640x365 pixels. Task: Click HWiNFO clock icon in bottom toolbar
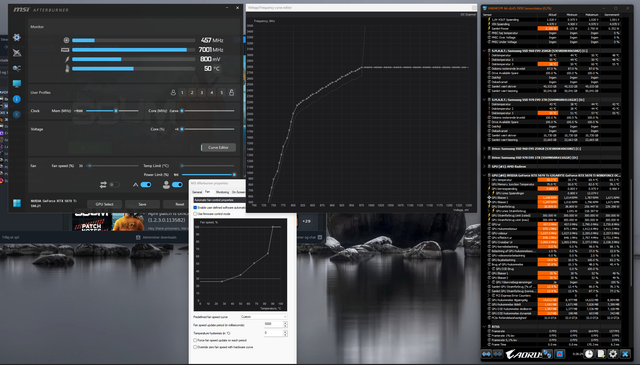[x=589, y=354]
